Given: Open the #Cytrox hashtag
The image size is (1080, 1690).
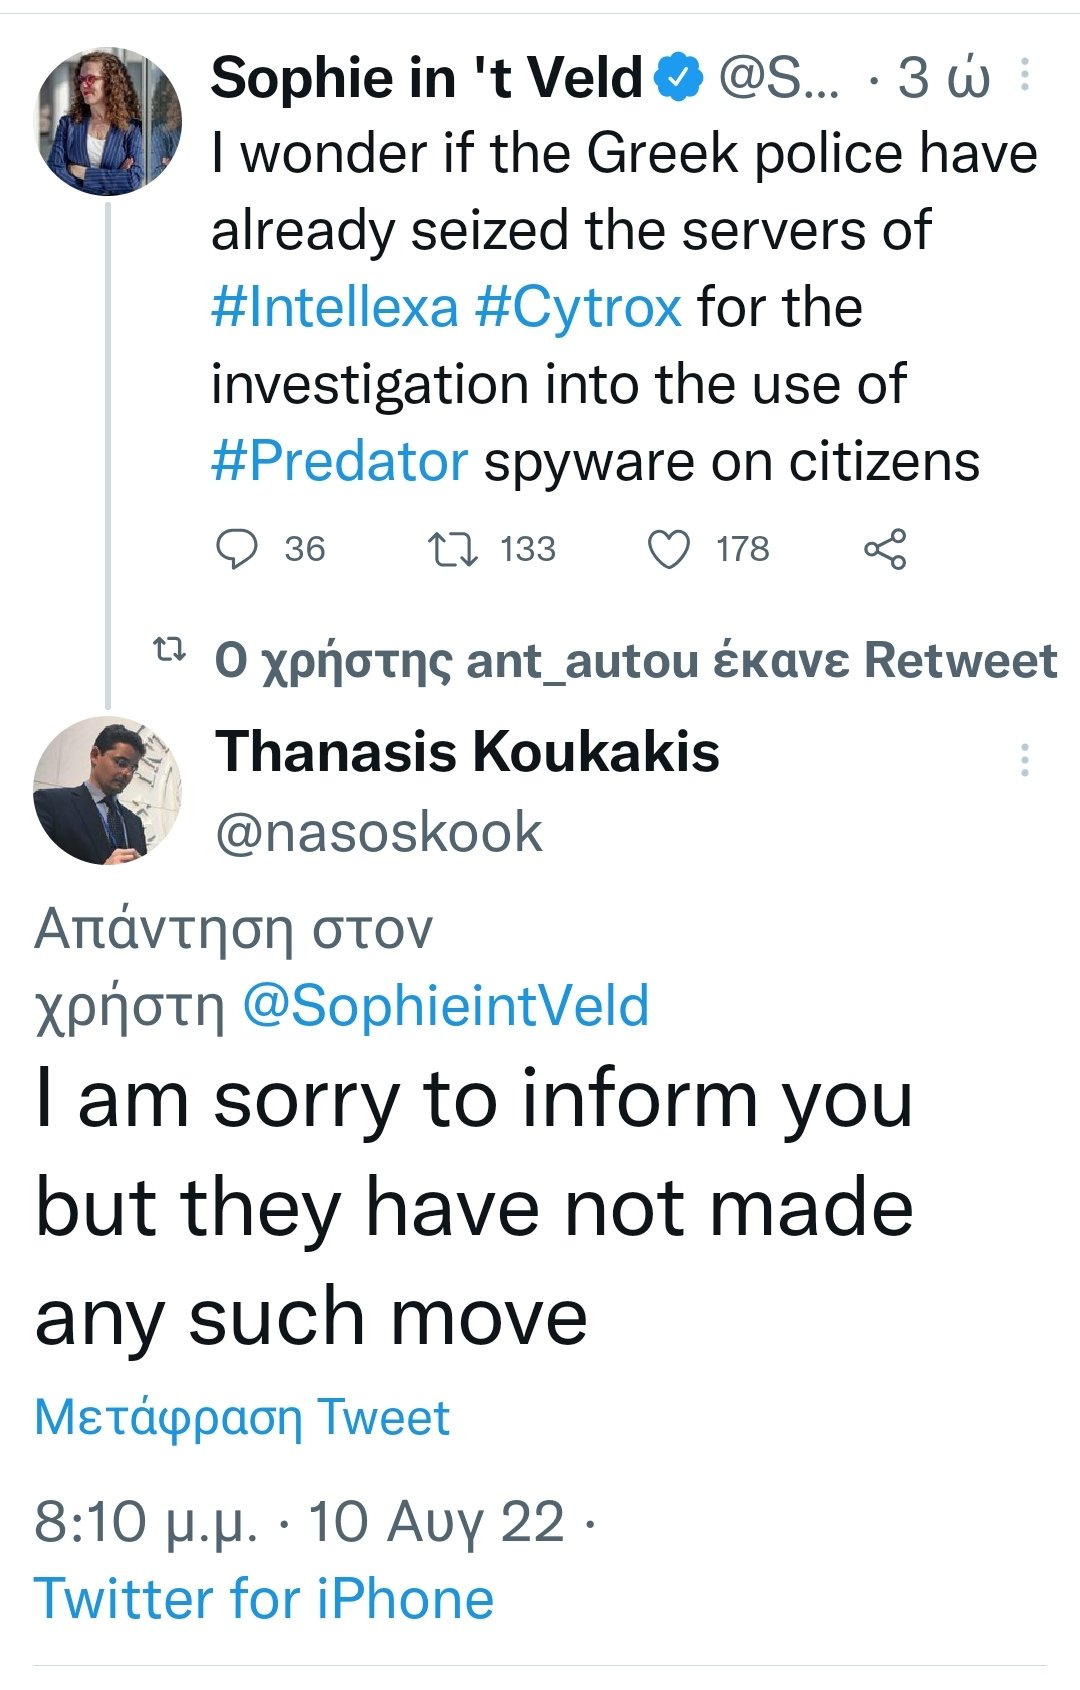Looking at the screenshot, I should click(x=578, y=307).
